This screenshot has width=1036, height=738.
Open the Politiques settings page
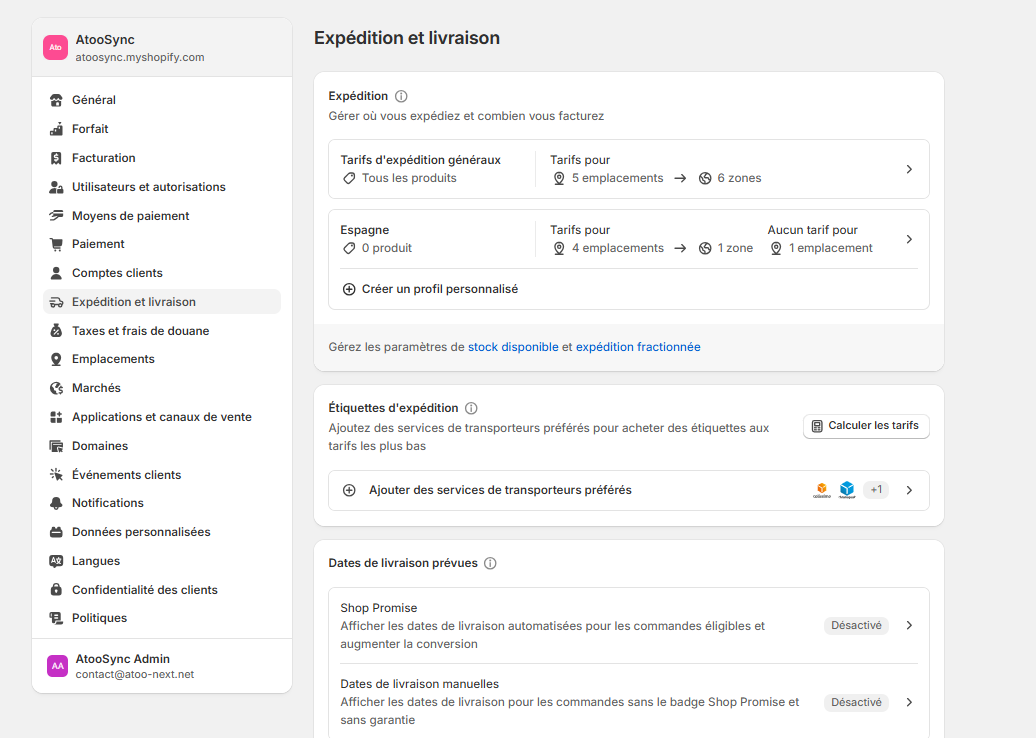(x=162, y=618)
